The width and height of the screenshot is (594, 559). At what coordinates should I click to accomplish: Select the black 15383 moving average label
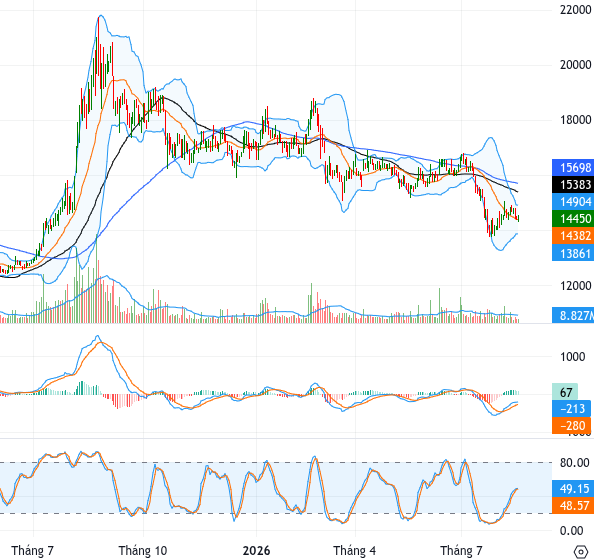click(573, 185)
